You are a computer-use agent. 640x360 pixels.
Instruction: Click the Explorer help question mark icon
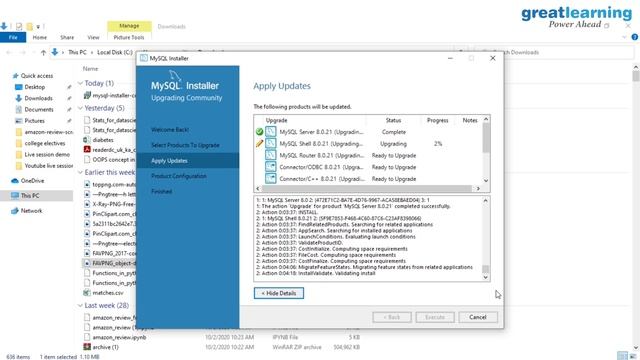[634, 37]
